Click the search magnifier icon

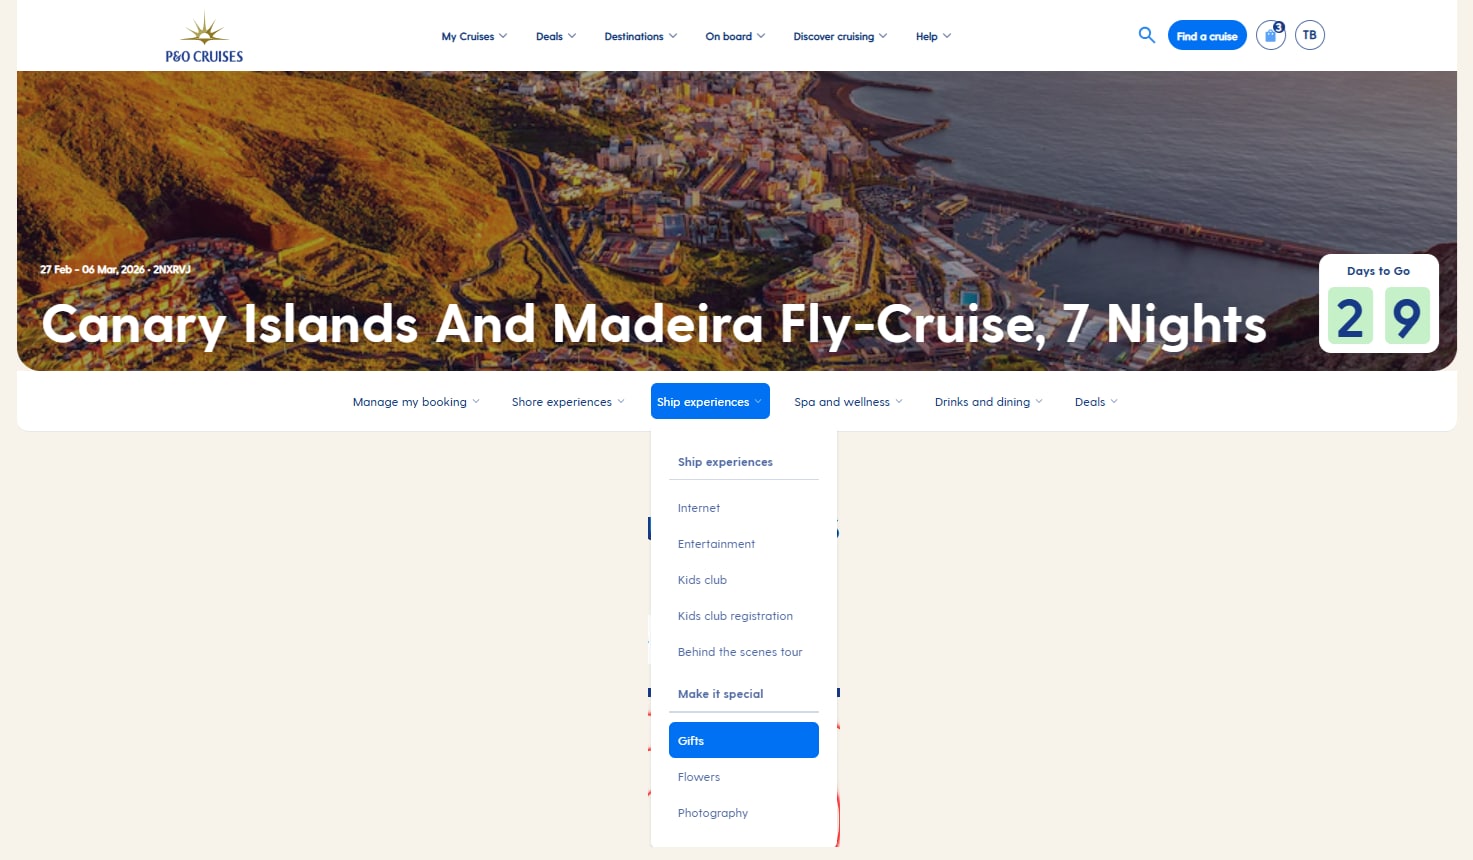(x=1147, y=35)
